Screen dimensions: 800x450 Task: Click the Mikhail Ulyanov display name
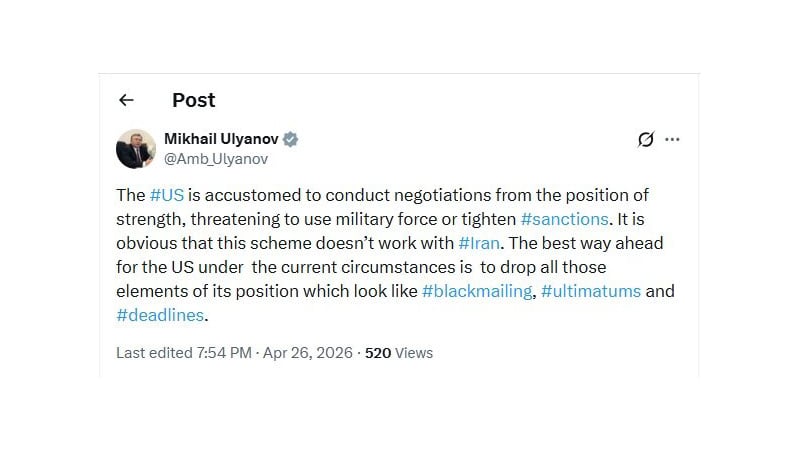click(x=220, y=139)
